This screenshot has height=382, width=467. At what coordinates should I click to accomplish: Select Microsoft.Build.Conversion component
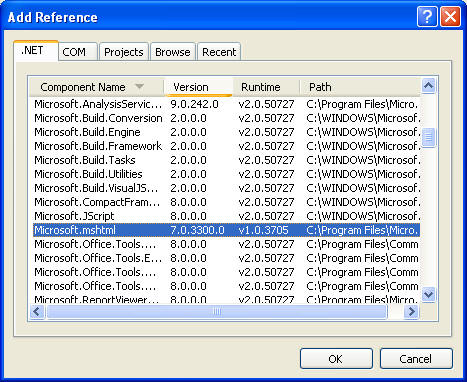point(226,118)
